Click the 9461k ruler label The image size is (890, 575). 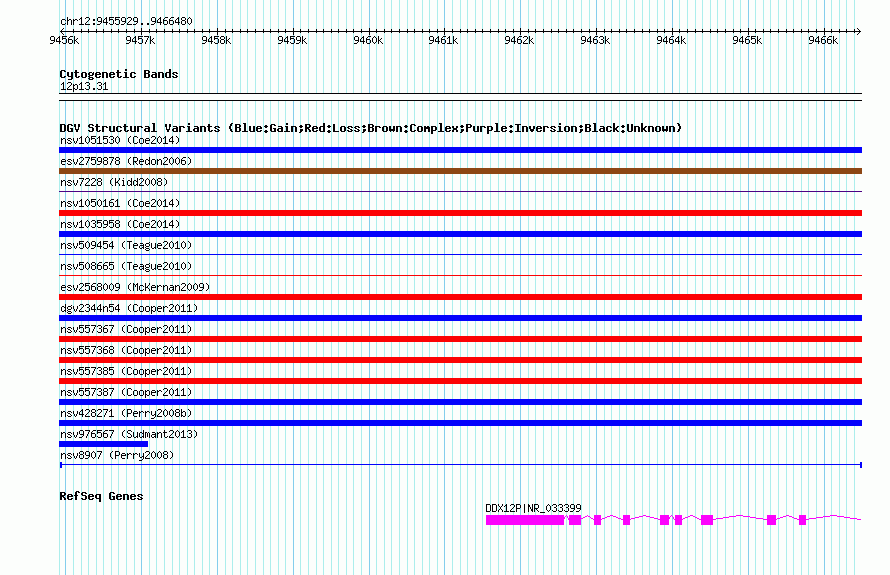tap(443, 40)
